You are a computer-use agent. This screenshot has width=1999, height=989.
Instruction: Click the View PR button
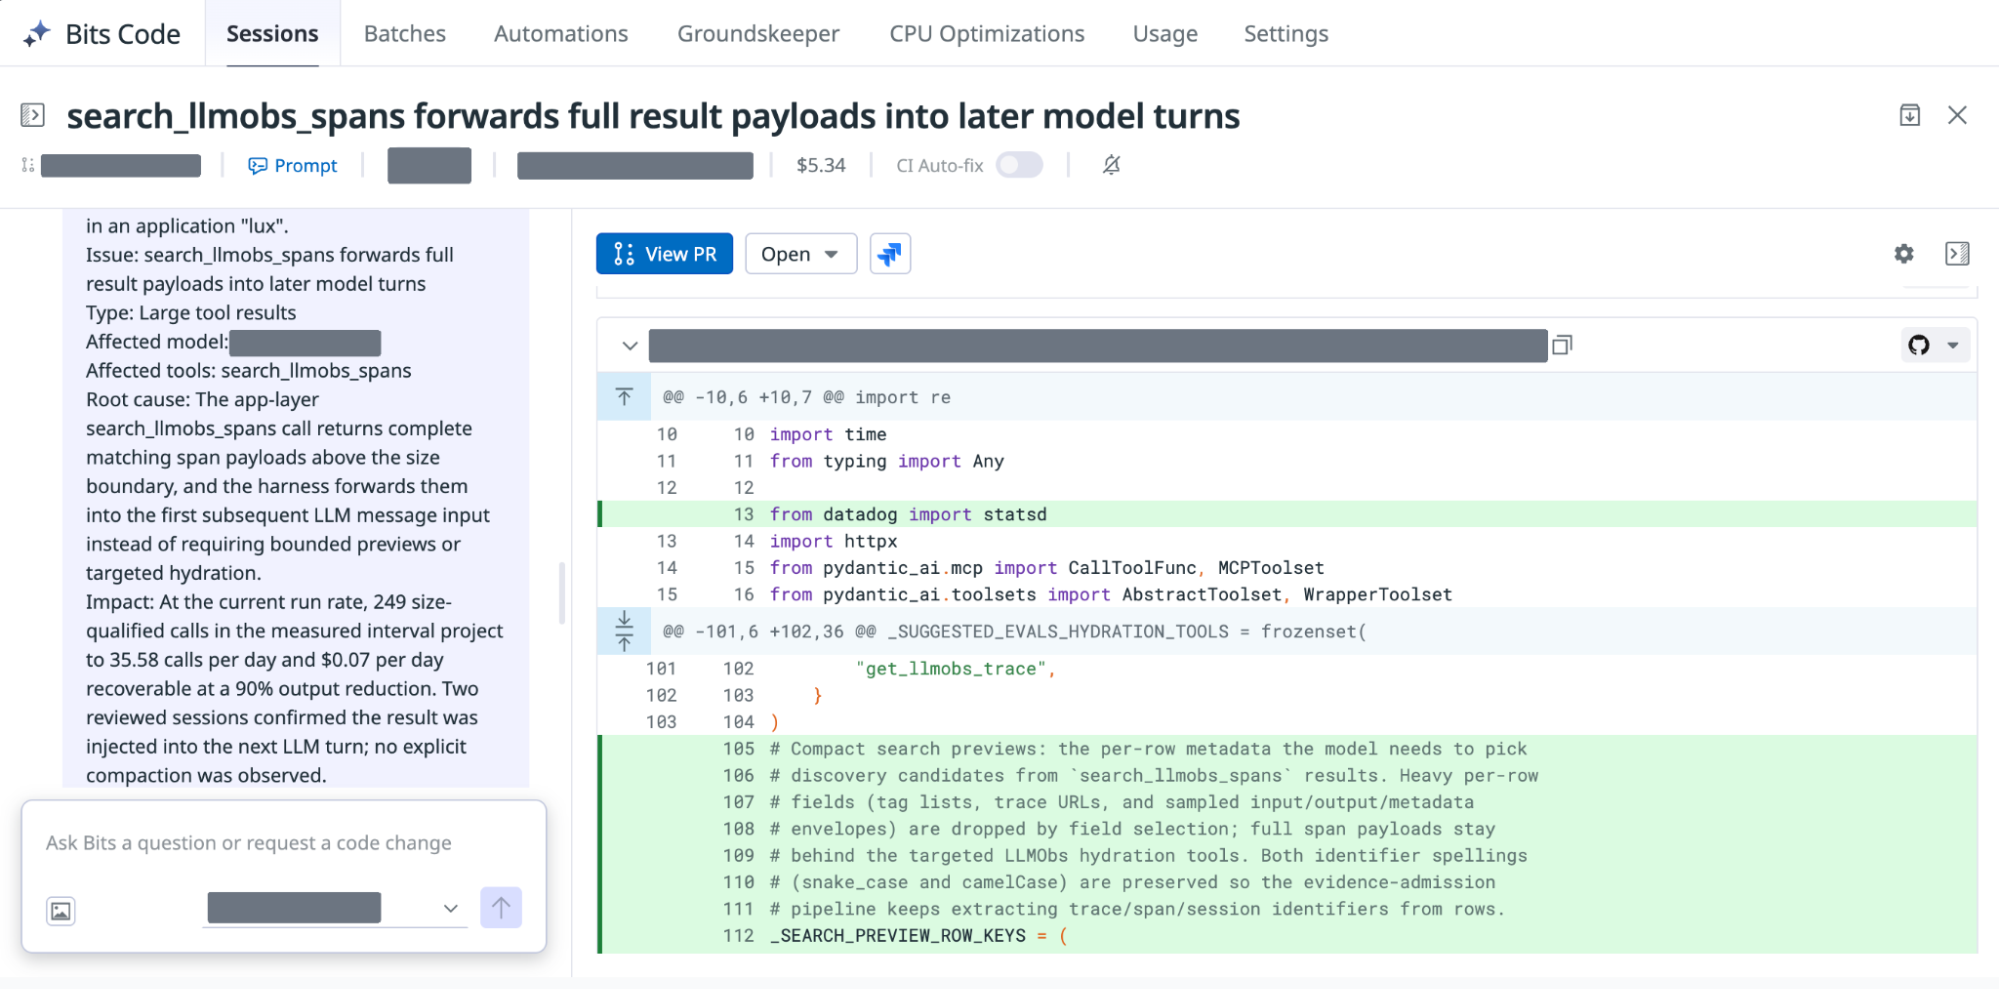pos(664,254)
